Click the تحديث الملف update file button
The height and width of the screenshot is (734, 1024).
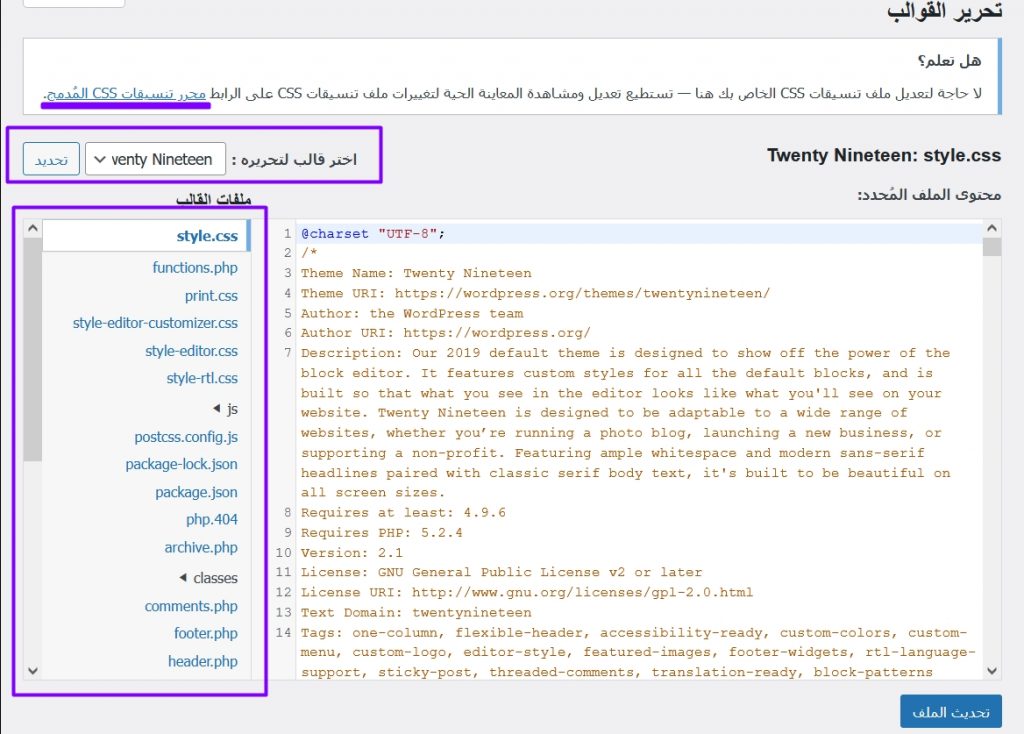click(951, 712)
